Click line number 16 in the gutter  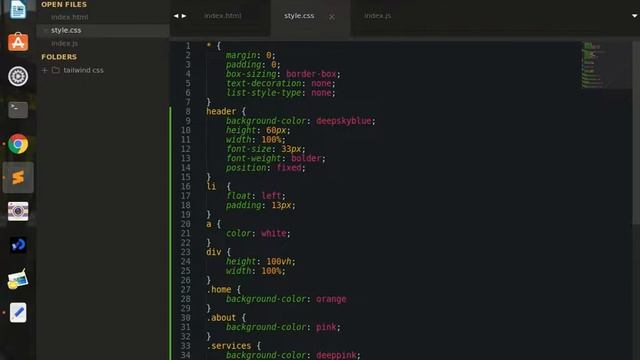click(x=186, y=187)
